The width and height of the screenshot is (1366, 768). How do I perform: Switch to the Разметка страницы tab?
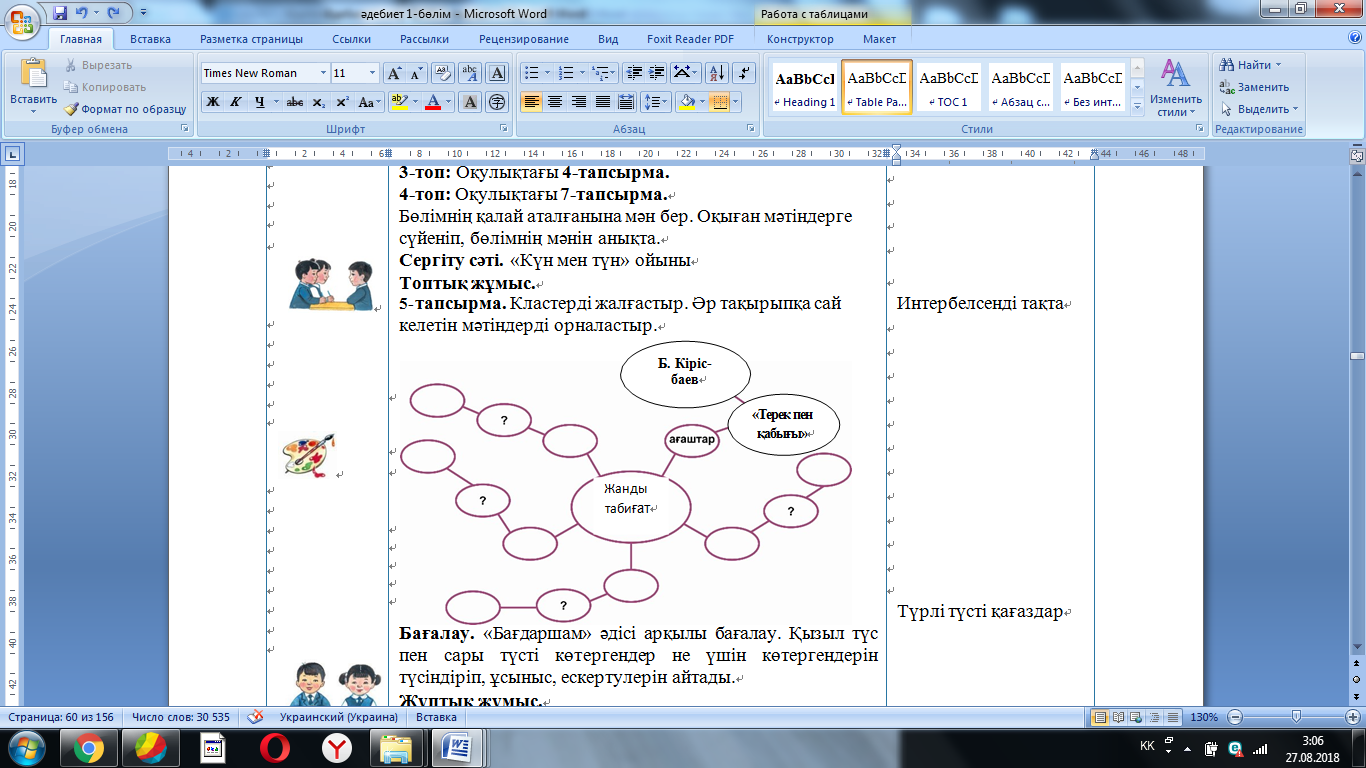pos(251,39)
